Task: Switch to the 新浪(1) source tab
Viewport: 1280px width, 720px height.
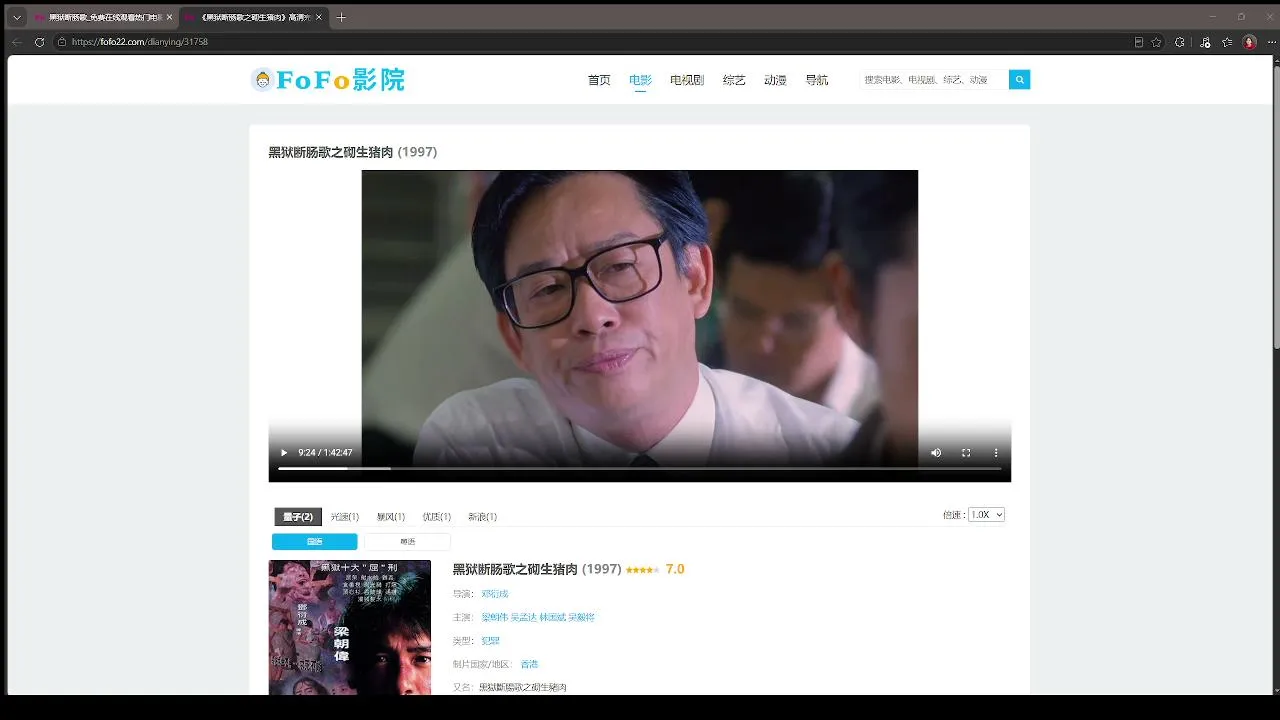Action: (x=483, y=517)
